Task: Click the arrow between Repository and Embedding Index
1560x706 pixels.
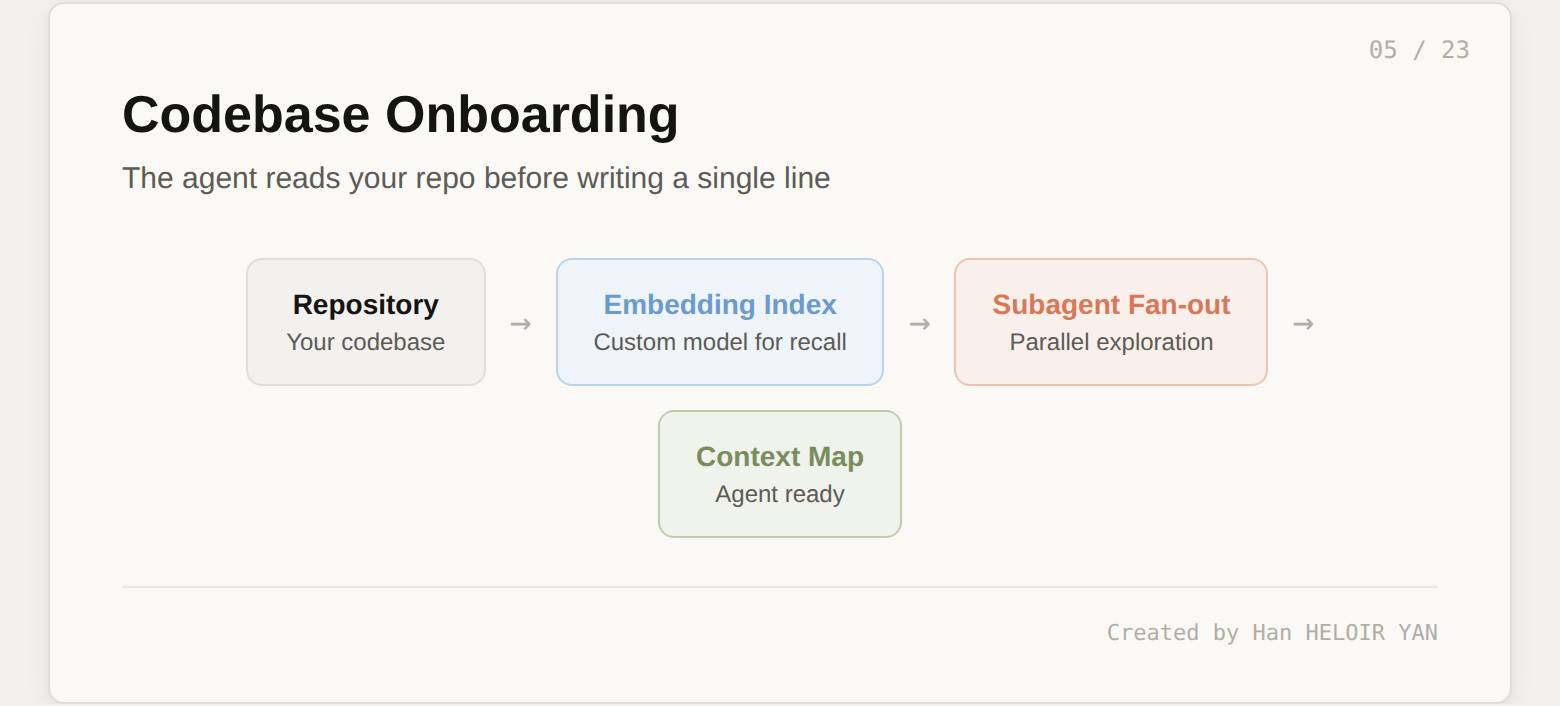Action: pos(520,324)
